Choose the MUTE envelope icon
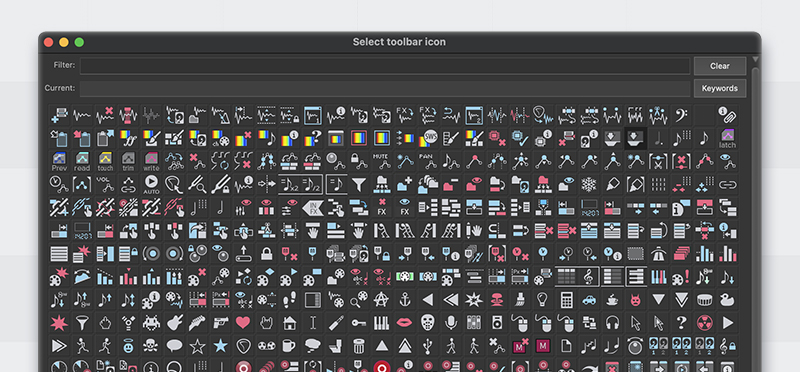The image size is (800, 372). coord(381,161)
